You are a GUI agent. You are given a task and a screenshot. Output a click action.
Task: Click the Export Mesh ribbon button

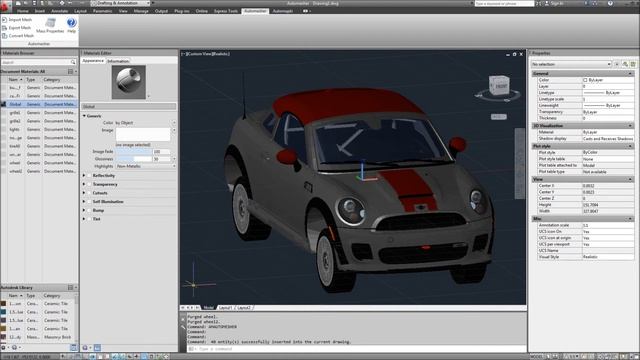pos(17,28)
